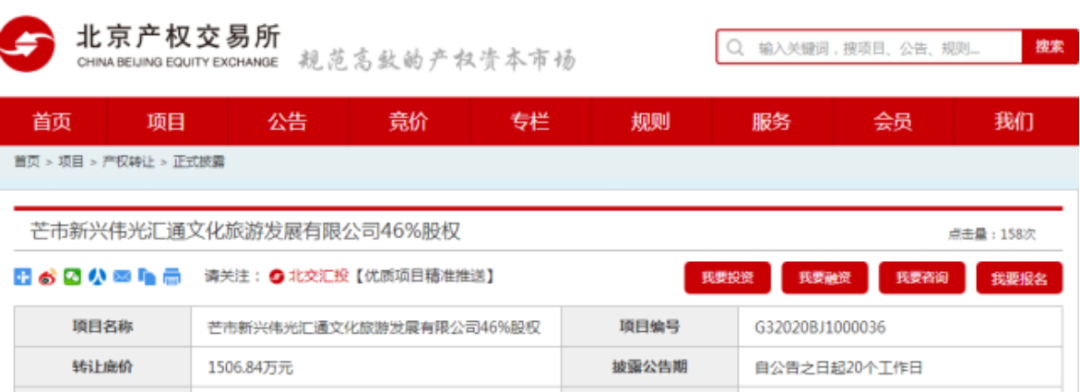The image size is (1080, 392).
Task: Share to Weibo via red icon
Action: (x=48, y=277)
